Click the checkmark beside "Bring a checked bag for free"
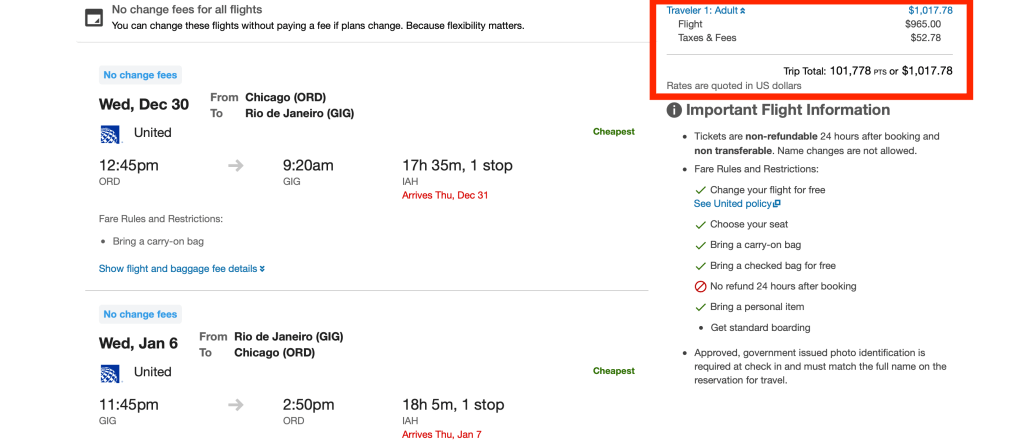The height and width of the screenshot is (447, 1024). [x=700, y=266]
